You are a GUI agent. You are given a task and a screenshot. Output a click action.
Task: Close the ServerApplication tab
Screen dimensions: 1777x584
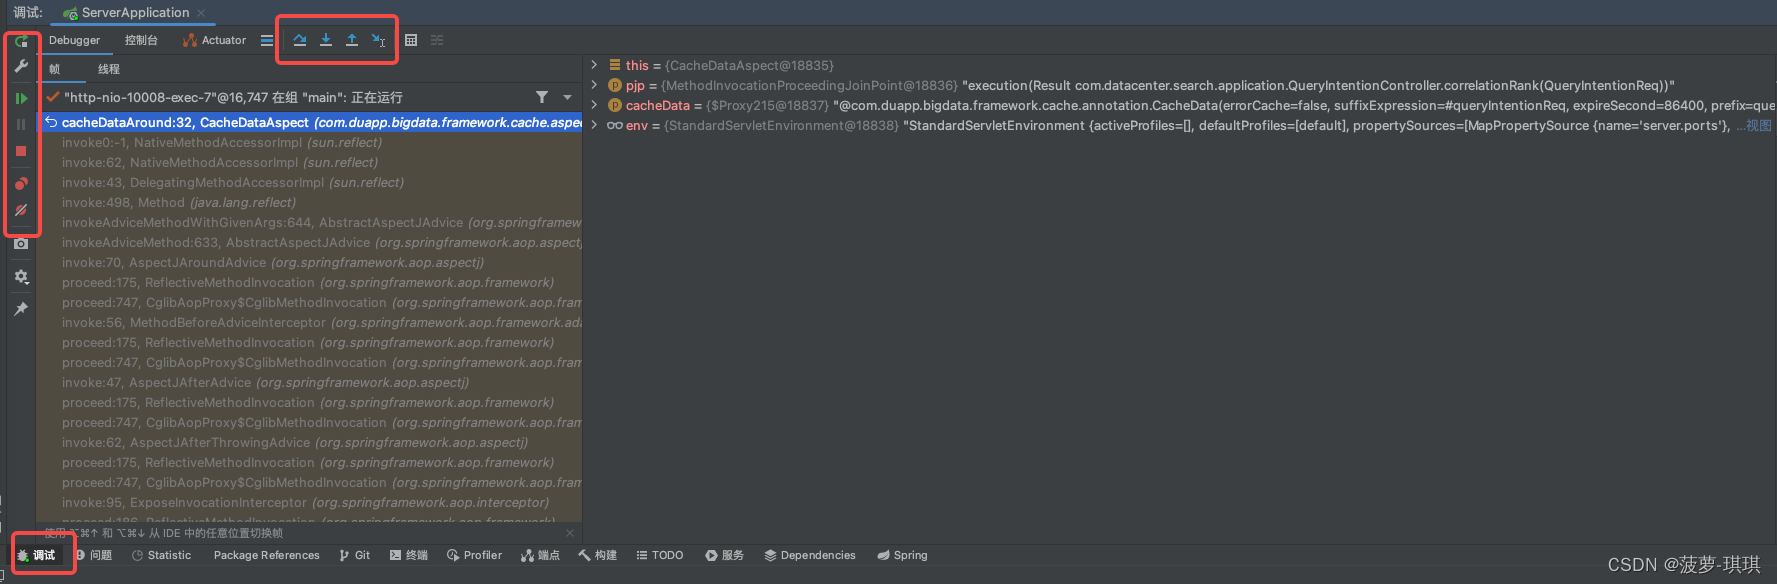coord(201,13)
